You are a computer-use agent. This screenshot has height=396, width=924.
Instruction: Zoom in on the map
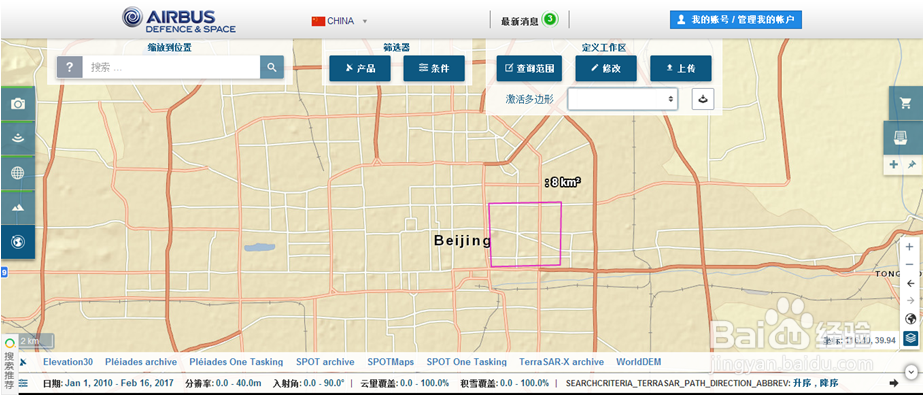[x=910, y=248]
